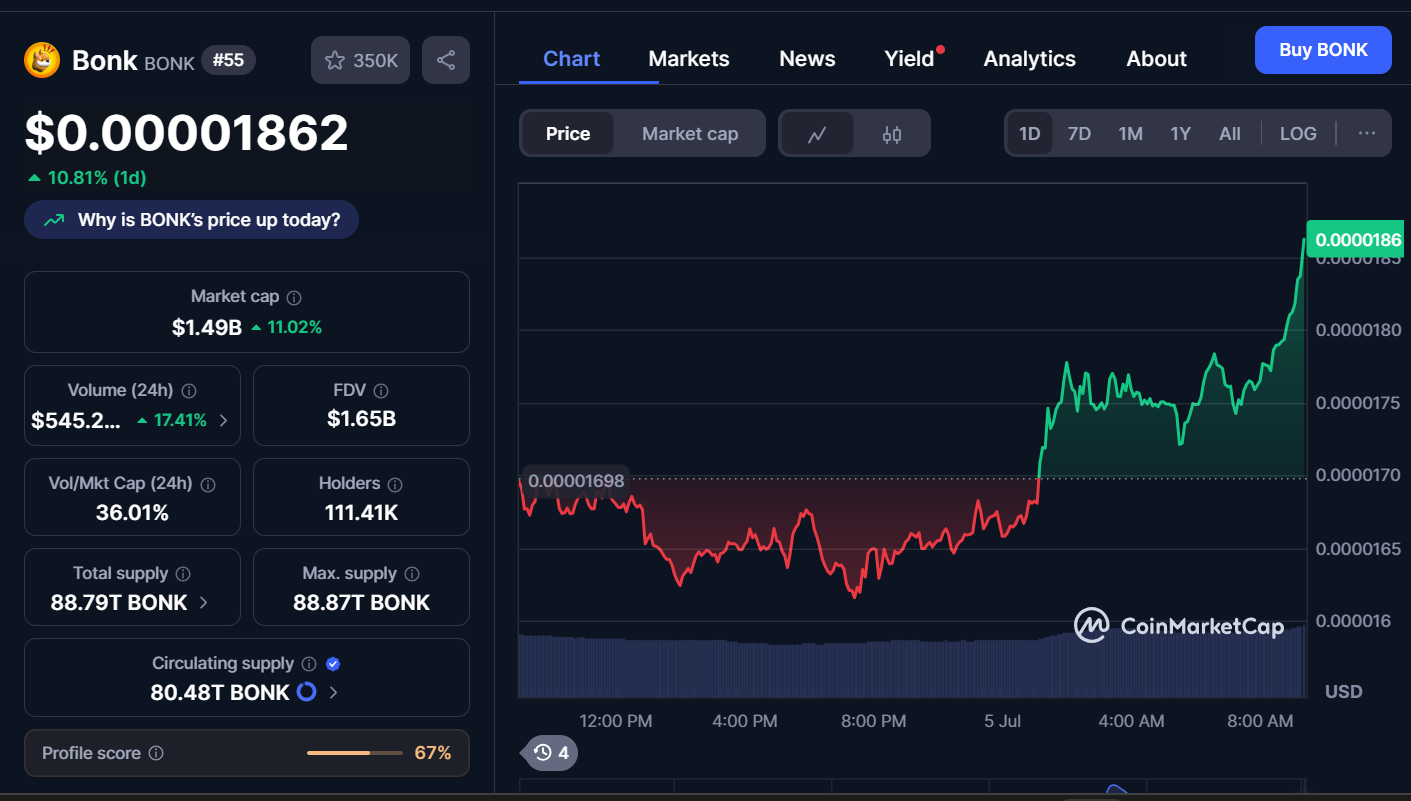Open the share icon button
The height and width of the screenshot is (801, 1411).
tap(446, 60)
